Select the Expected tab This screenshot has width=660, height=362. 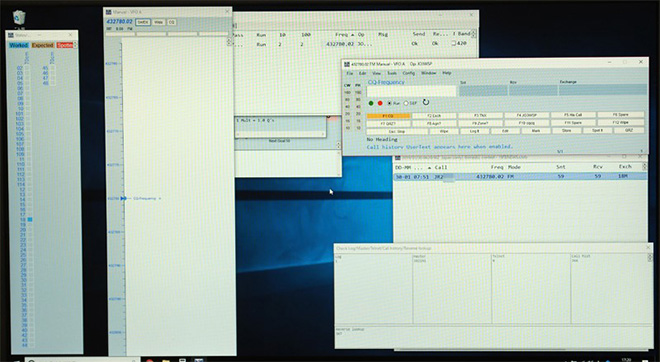coord(43,45)
